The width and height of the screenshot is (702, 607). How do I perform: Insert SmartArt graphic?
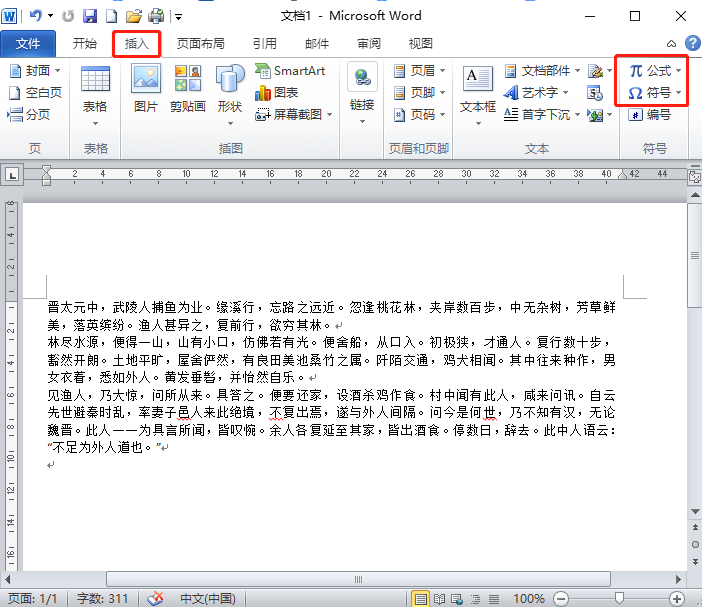[x=290, y=71]
